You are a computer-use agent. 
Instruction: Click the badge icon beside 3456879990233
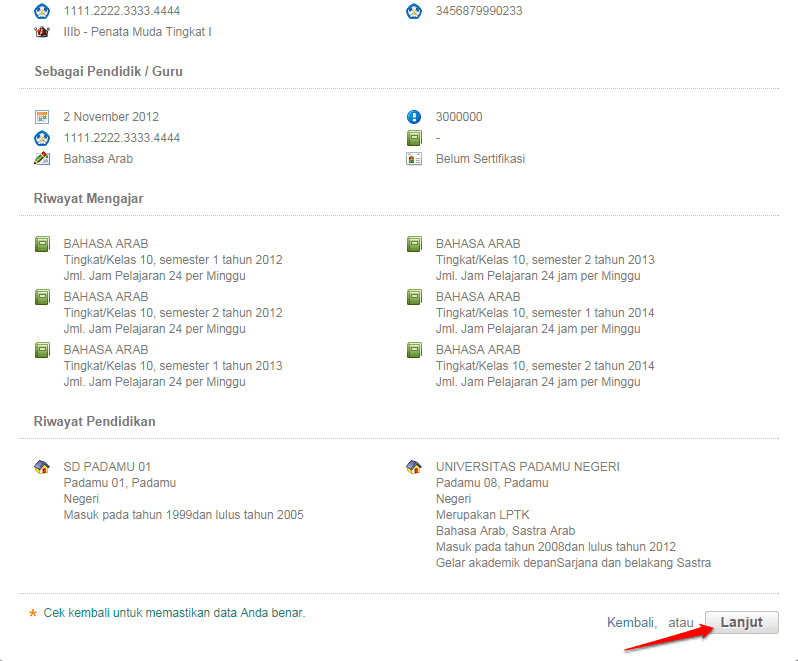(414, 11)
